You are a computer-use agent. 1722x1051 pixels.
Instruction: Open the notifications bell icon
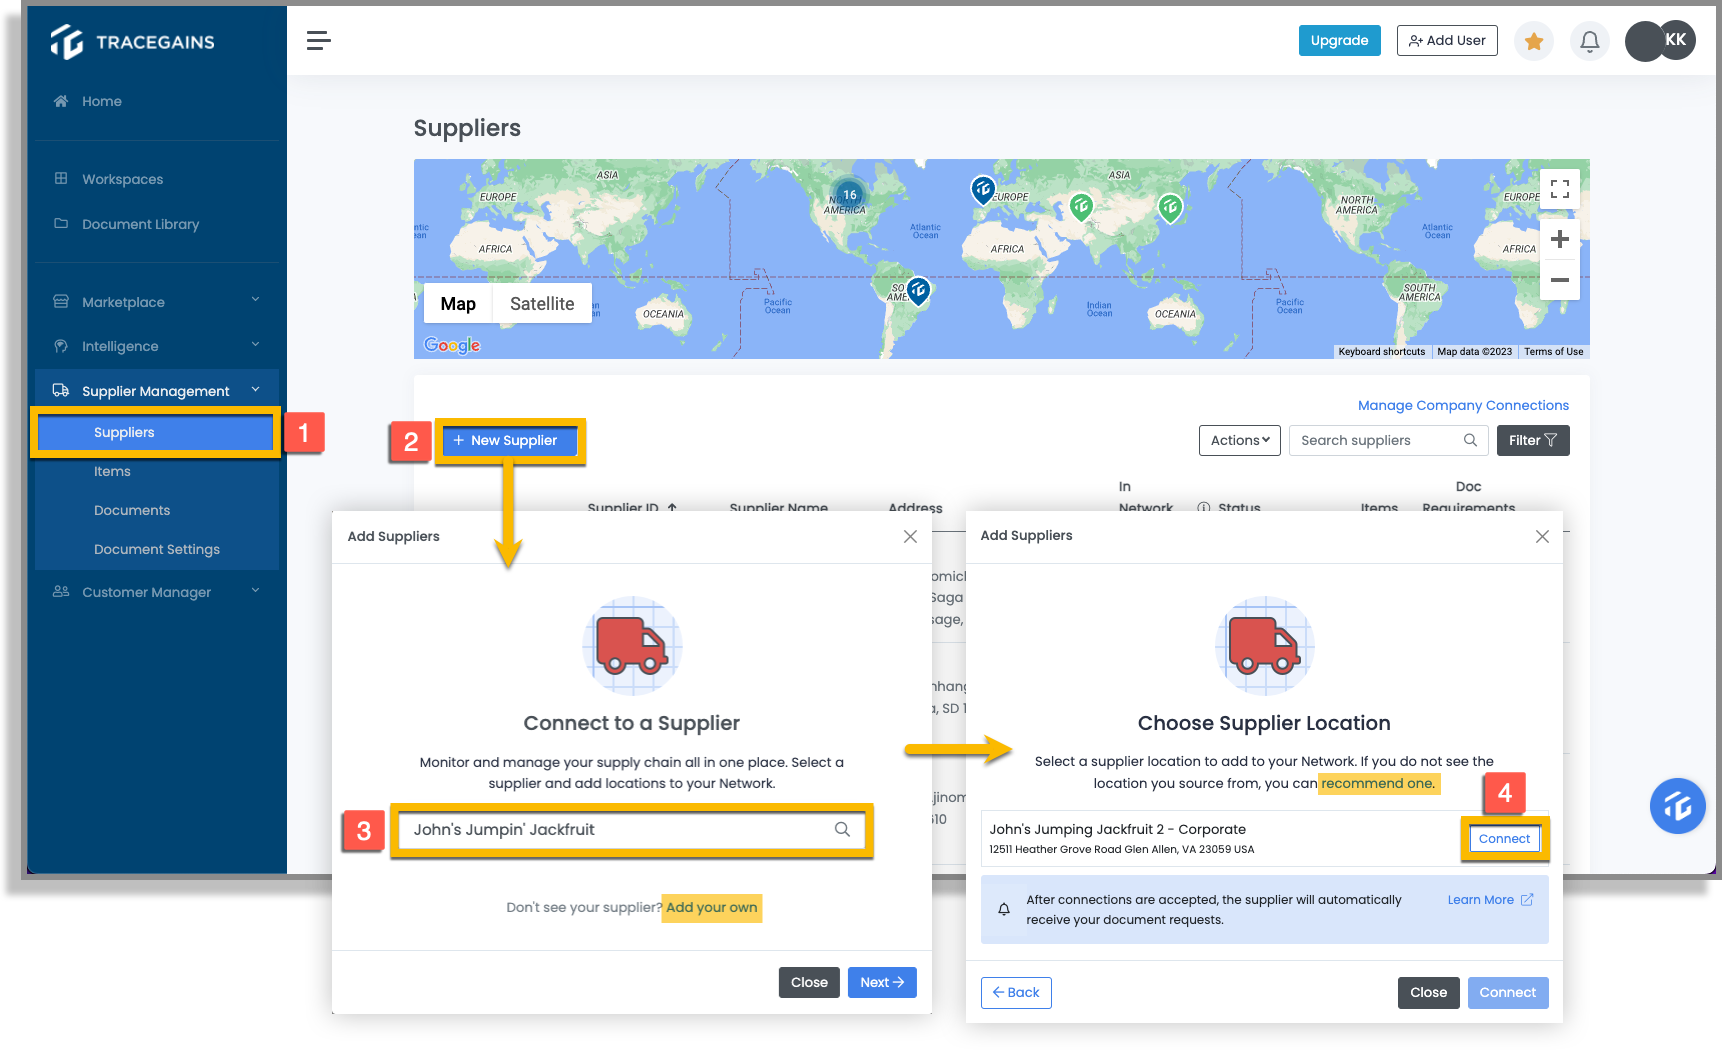coord(1589,40)
